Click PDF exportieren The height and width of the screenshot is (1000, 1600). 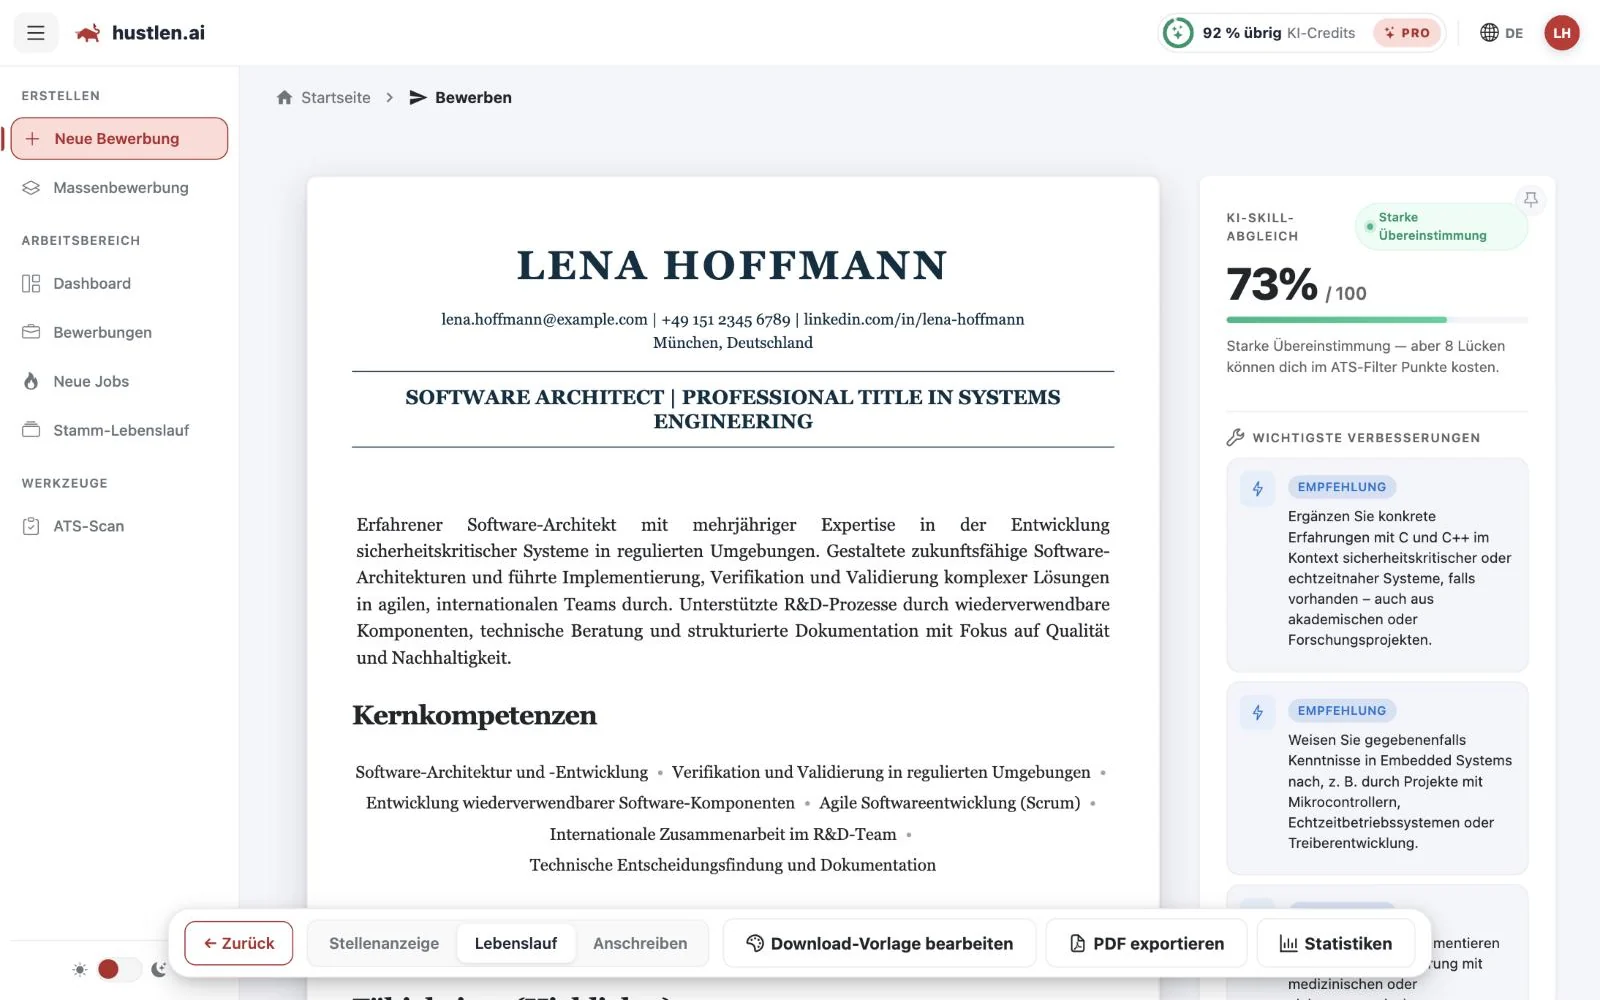[x=1146, y=943]
